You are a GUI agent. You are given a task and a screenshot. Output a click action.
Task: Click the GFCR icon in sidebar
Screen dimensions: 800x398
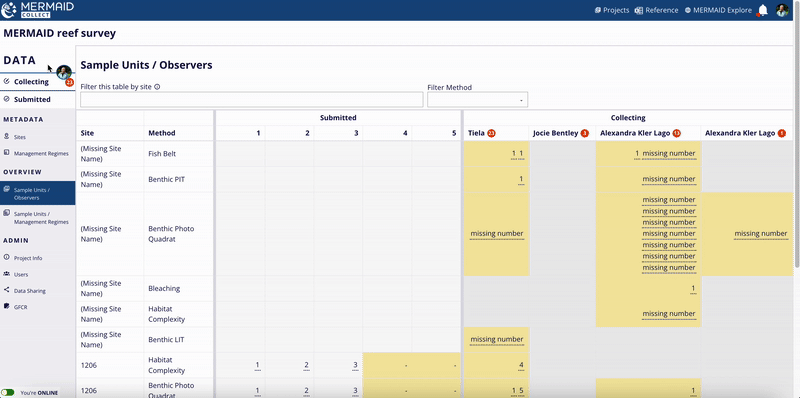pos(7,306)
